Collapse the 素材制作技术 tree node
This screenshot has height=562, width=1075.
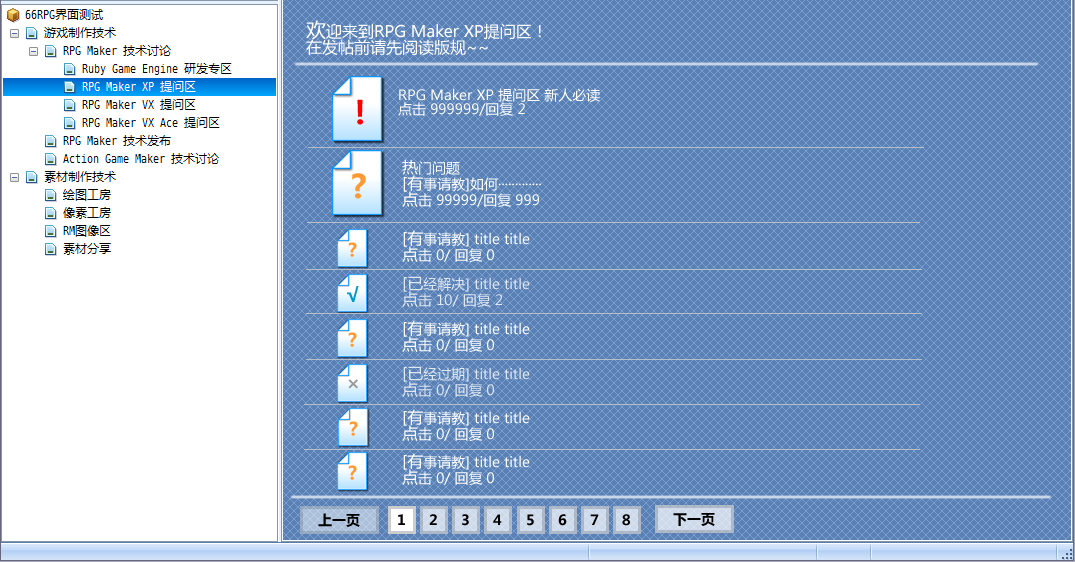click(14, 177)
